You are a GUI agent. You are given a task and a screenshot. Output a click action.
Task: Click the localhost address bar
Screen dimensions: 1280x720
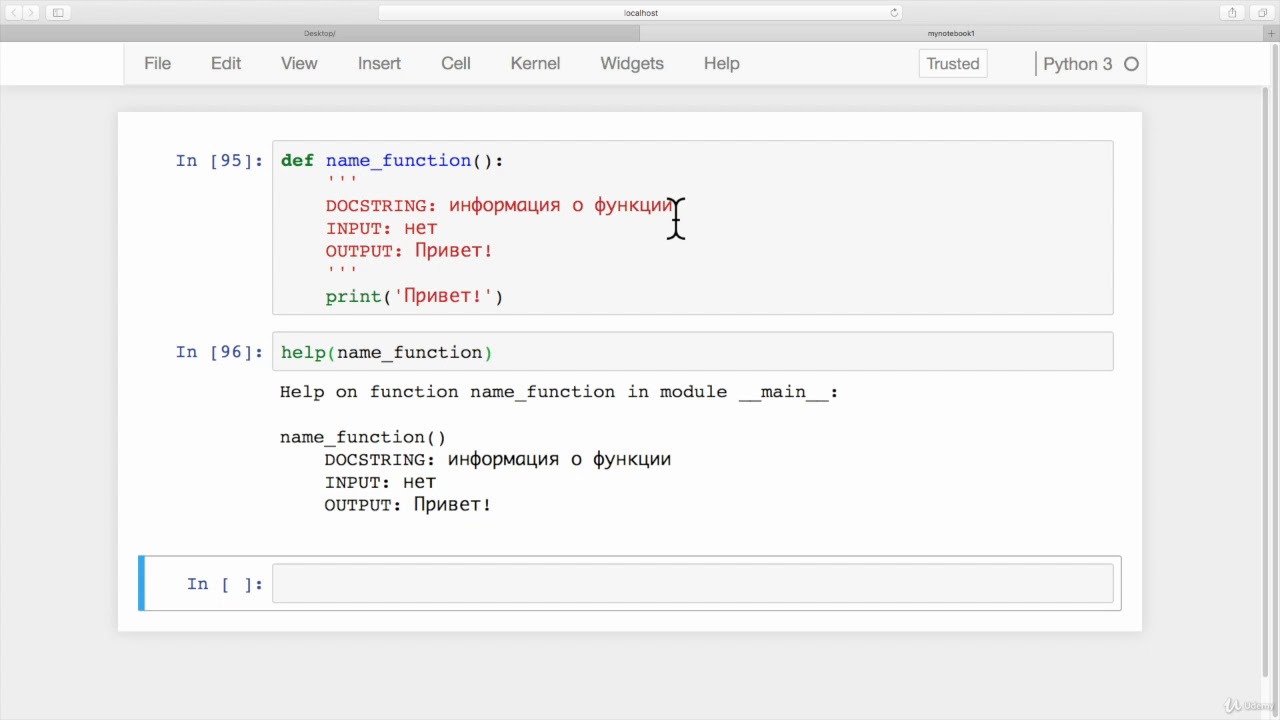point(640,12)
